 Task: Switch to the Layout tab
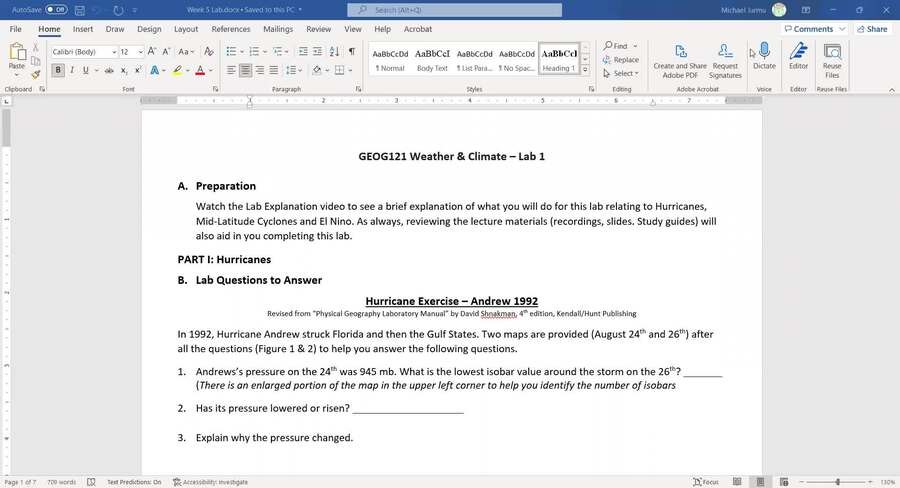coord(186,29)
